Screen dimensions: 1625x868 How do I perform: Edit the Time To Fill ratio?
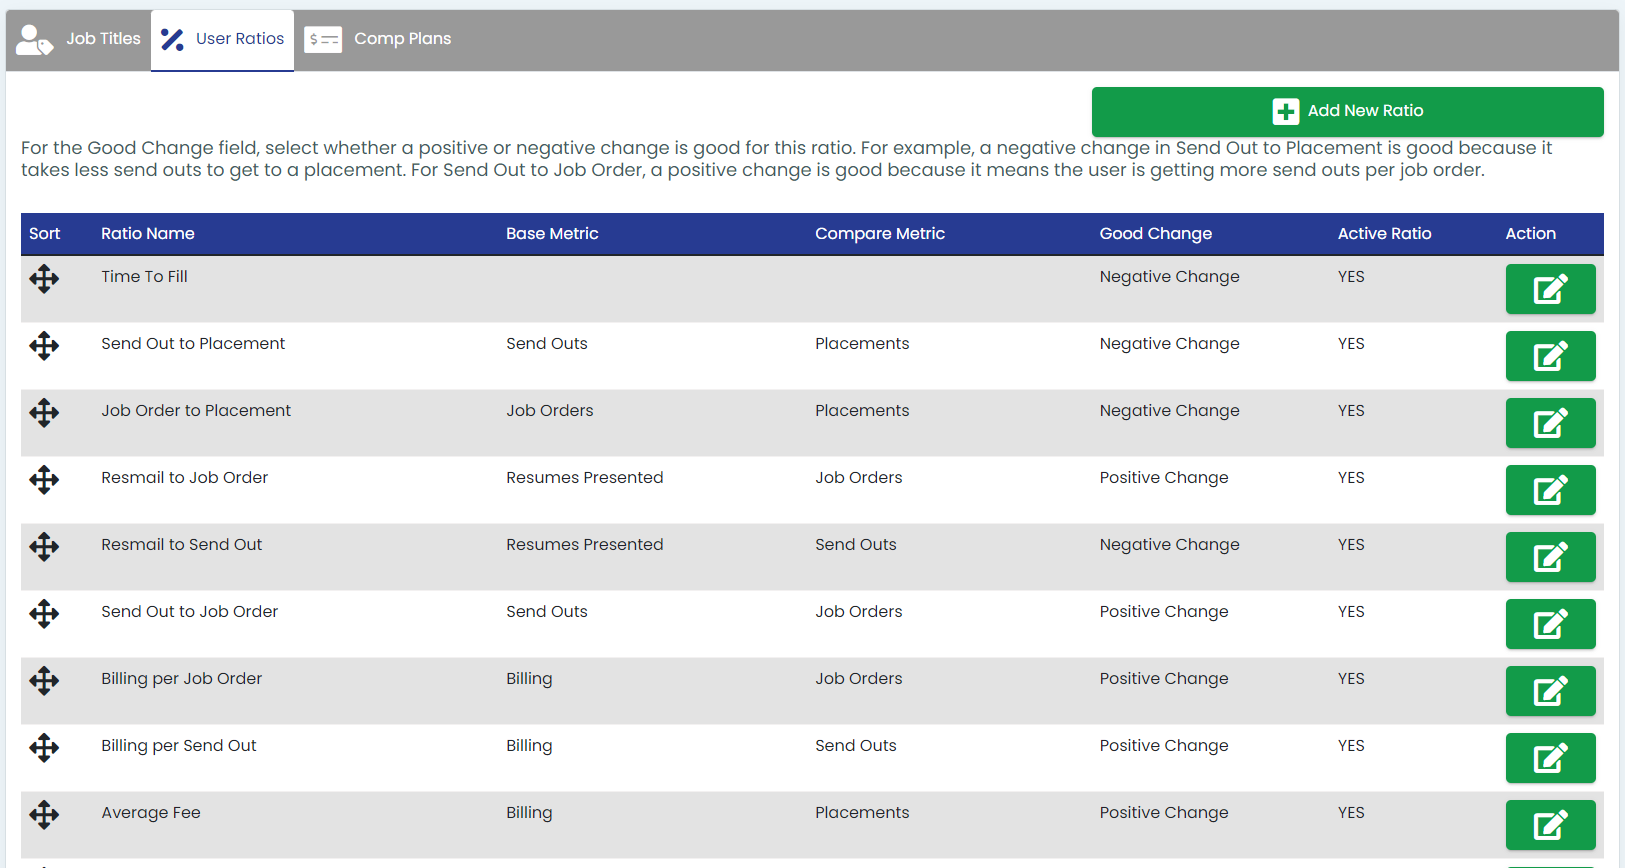click(x=1550, y=289)
